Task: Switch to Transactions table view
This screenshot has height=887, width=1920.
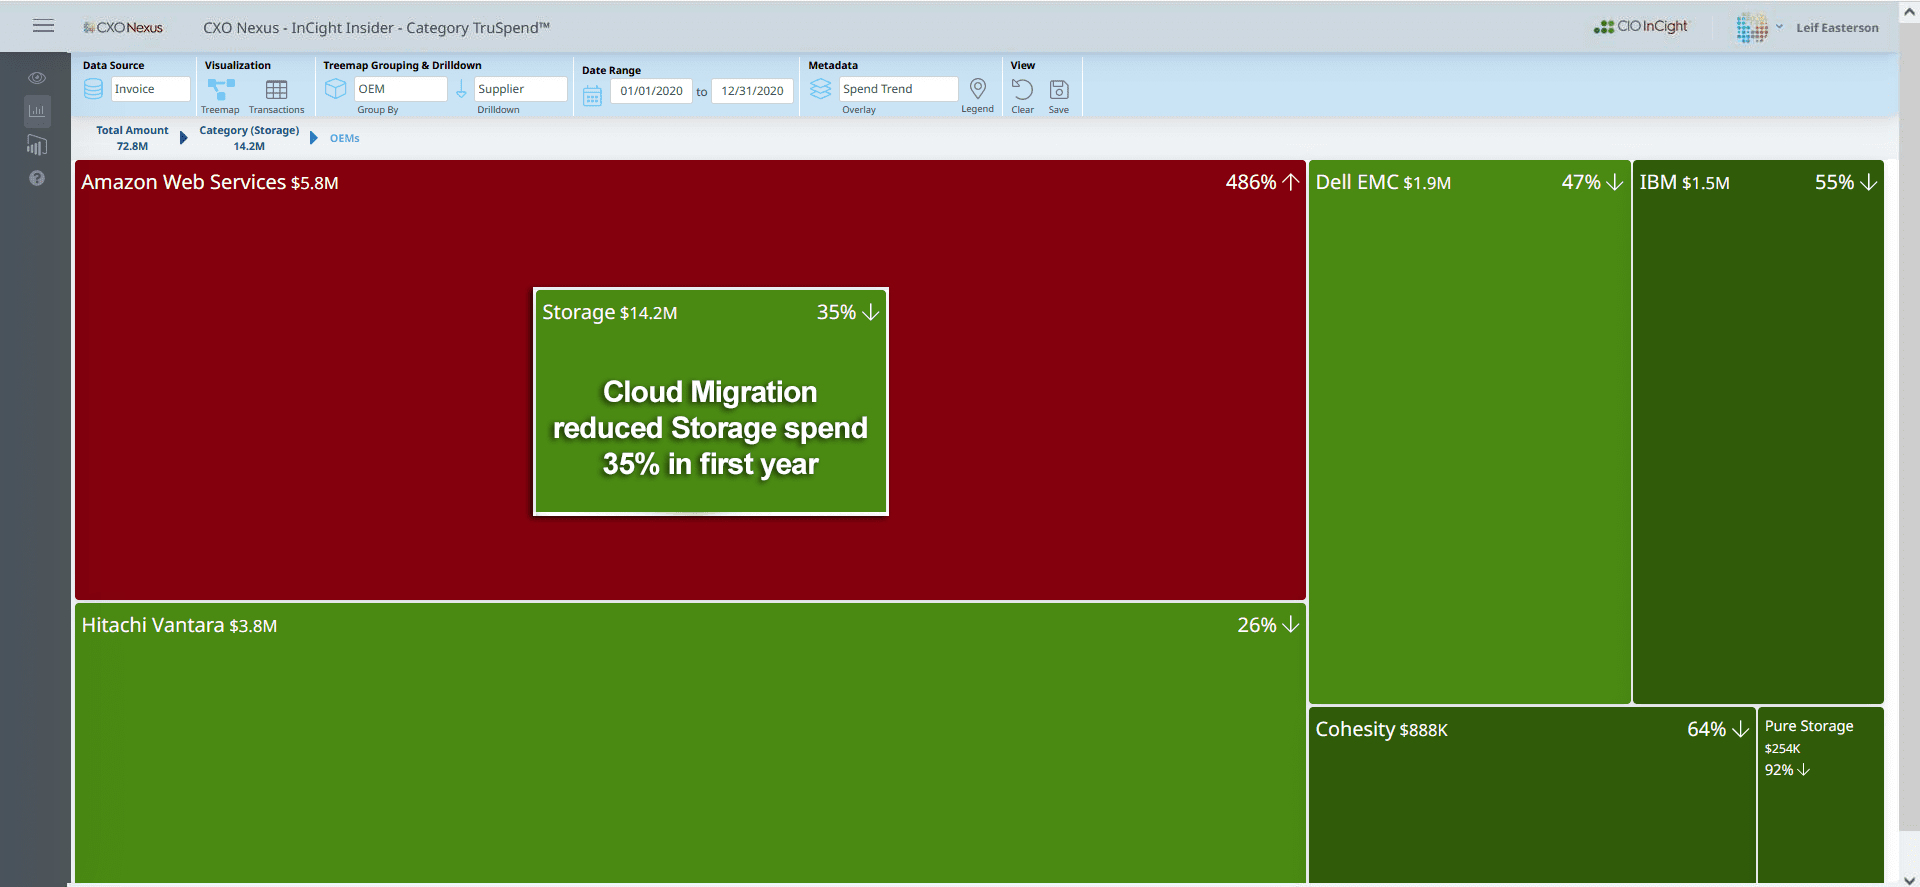Action: [x=276, y=90]
